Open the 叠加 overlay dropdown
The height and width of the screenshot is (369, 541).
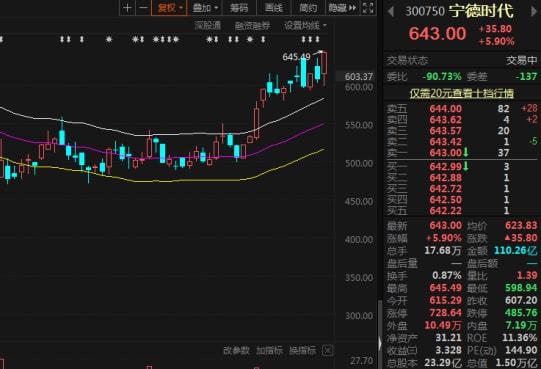pyautogui.click(x=205, y=8)
